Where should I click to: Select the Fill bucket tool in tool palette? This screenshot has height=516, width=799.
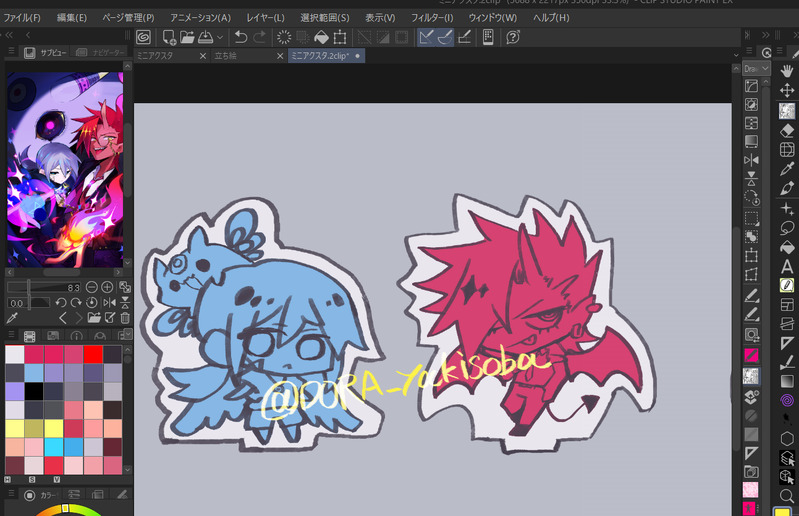point(787,248)
